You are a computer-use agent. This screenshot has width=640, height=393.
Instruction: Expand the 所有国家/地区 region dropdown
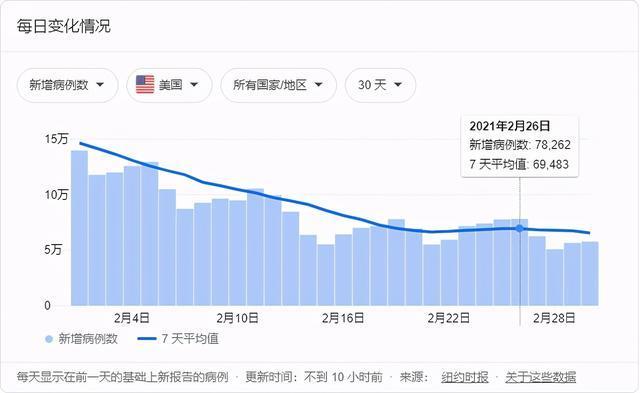click(x=278, y=85)
